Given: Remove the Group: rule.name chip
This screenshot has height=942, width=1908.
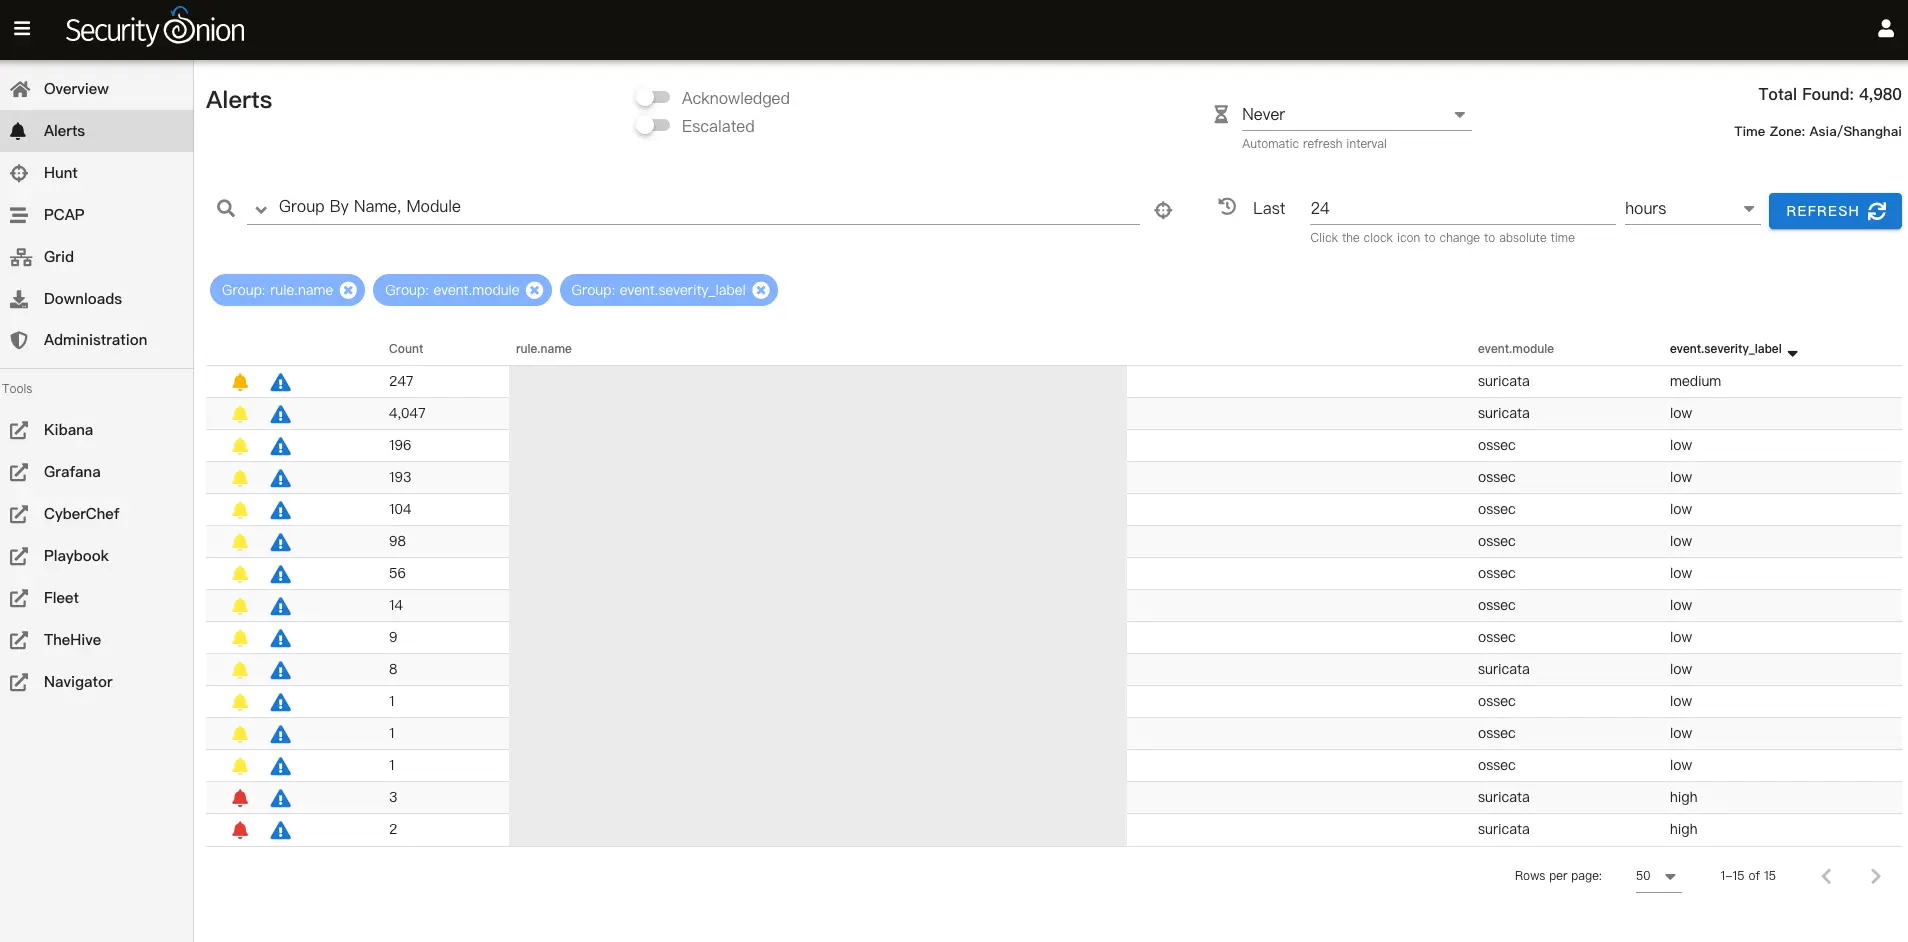Looking at the screenshot, I should [348, 290].
